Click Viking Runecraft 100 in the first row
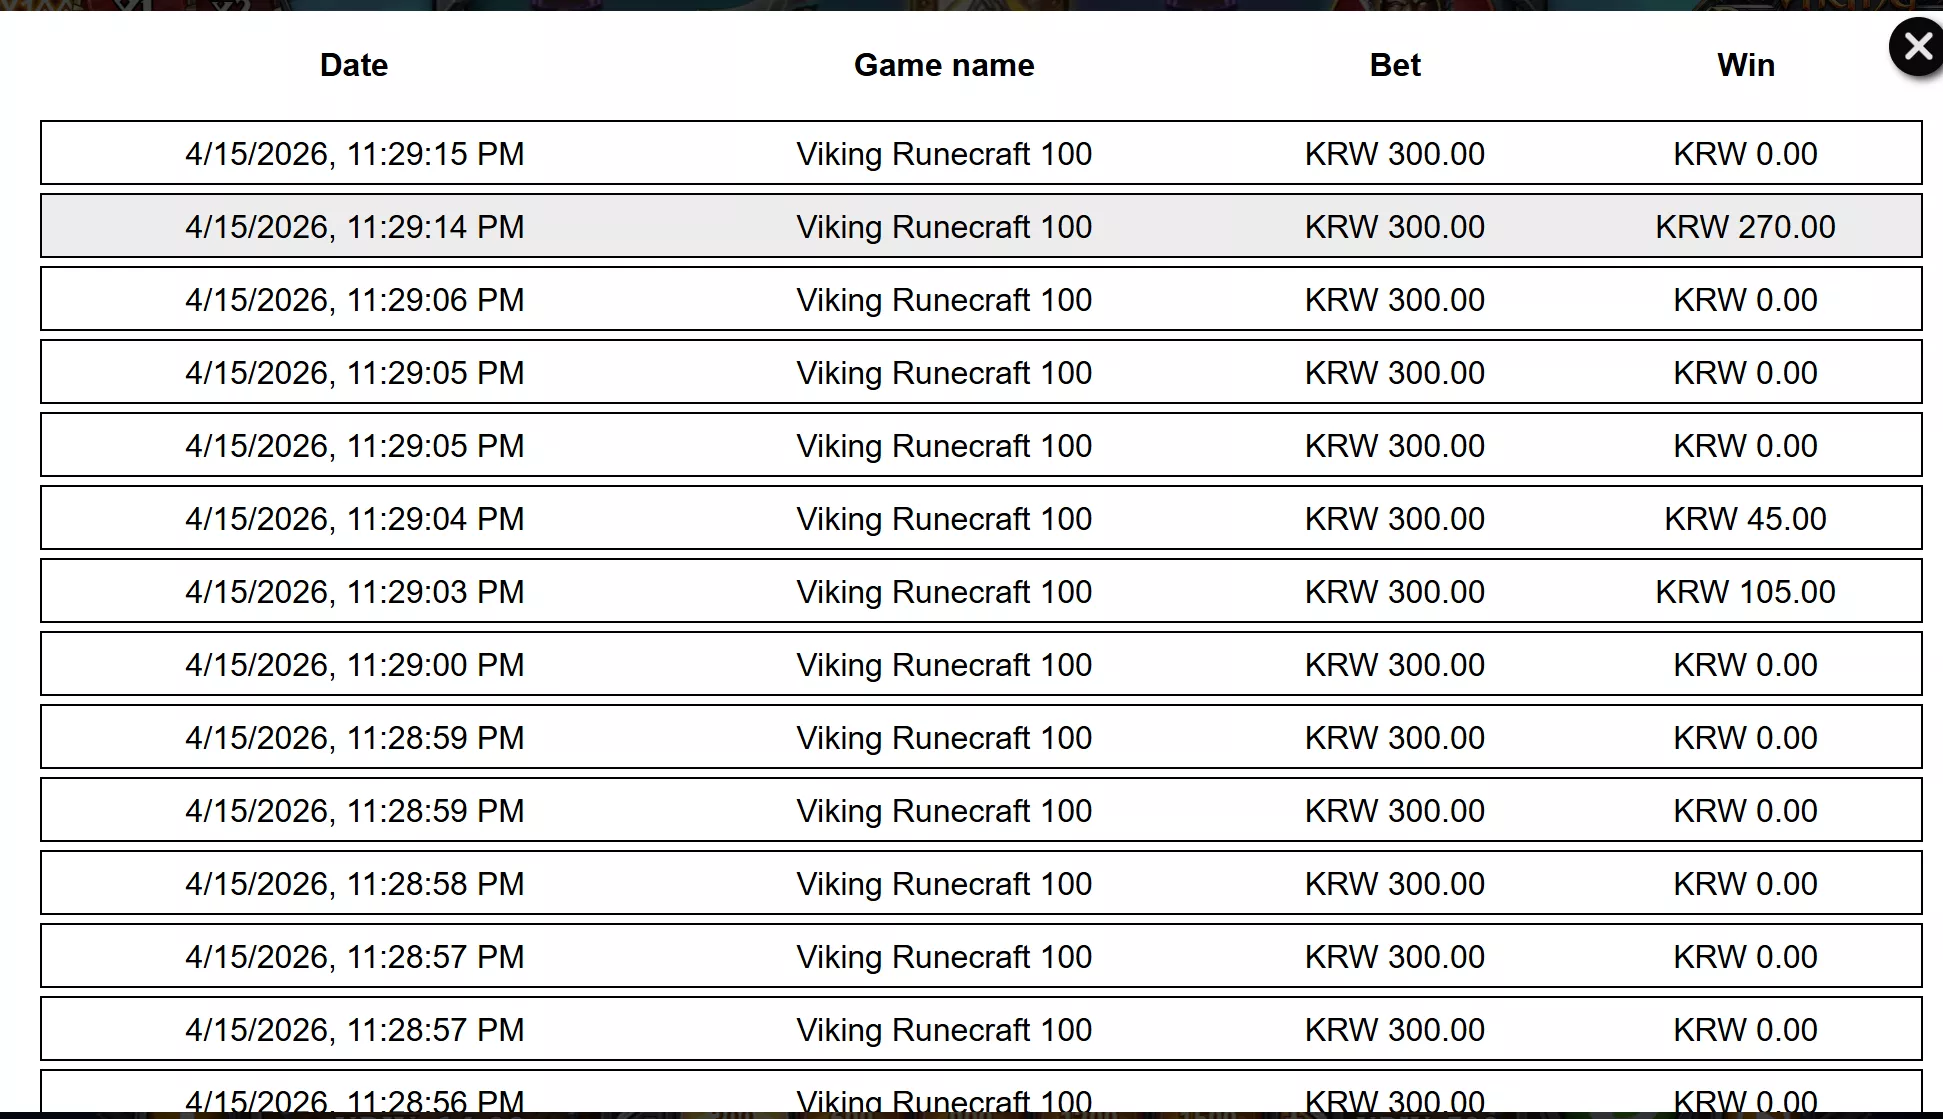 (944, 154)
